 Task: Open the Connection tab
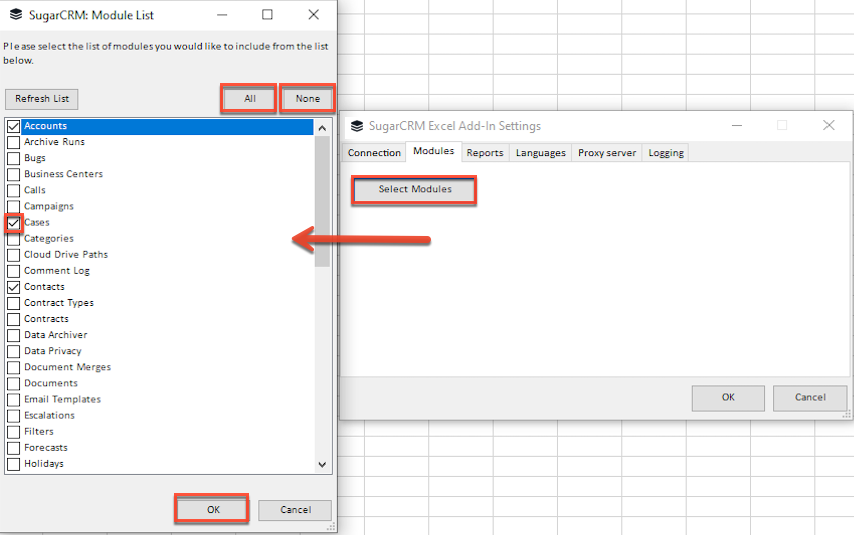coord(374,153)
